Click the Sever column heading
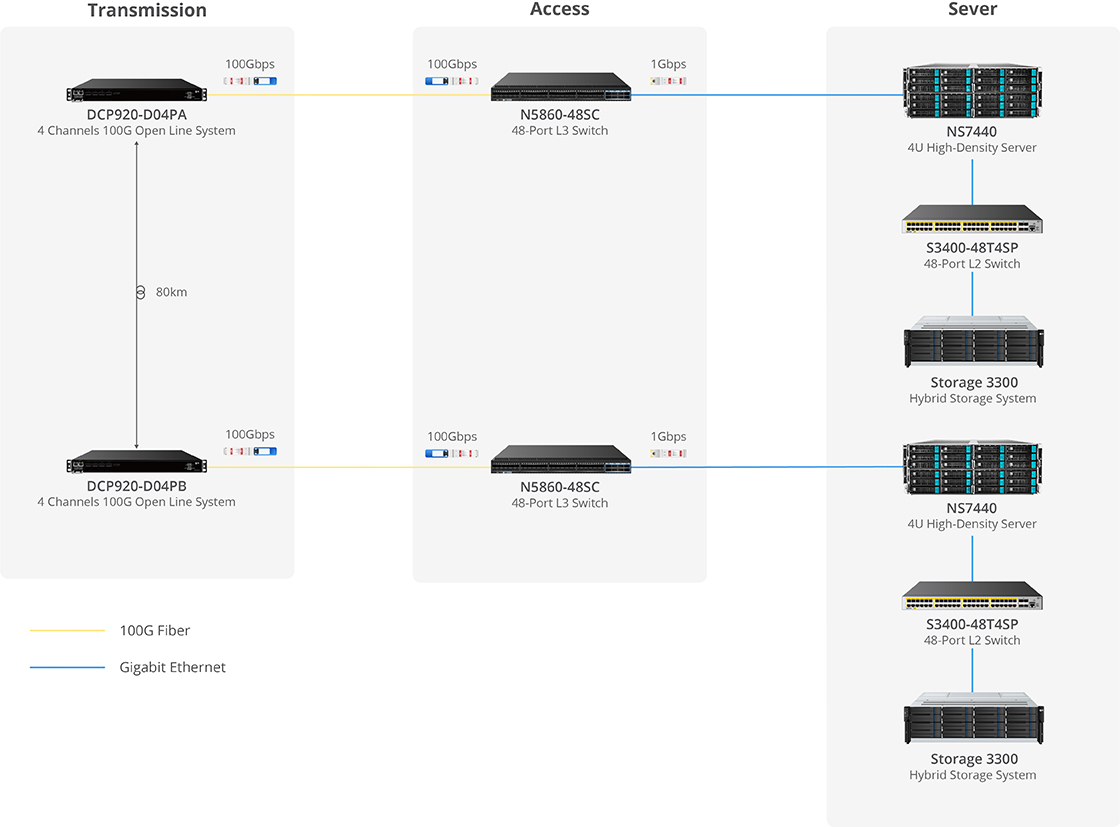 (x=972, y=10)
